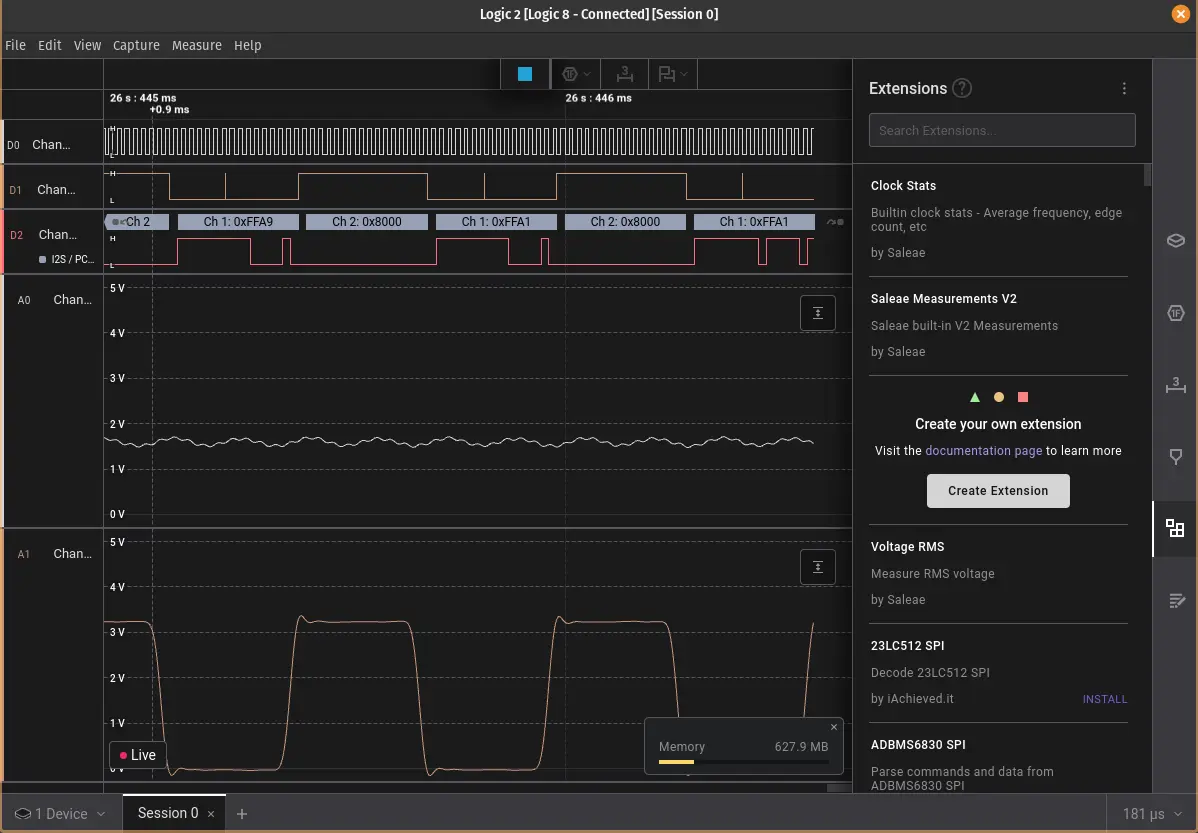Open the Measure menu
1198x833 pixels.
(x=196, y=45)
